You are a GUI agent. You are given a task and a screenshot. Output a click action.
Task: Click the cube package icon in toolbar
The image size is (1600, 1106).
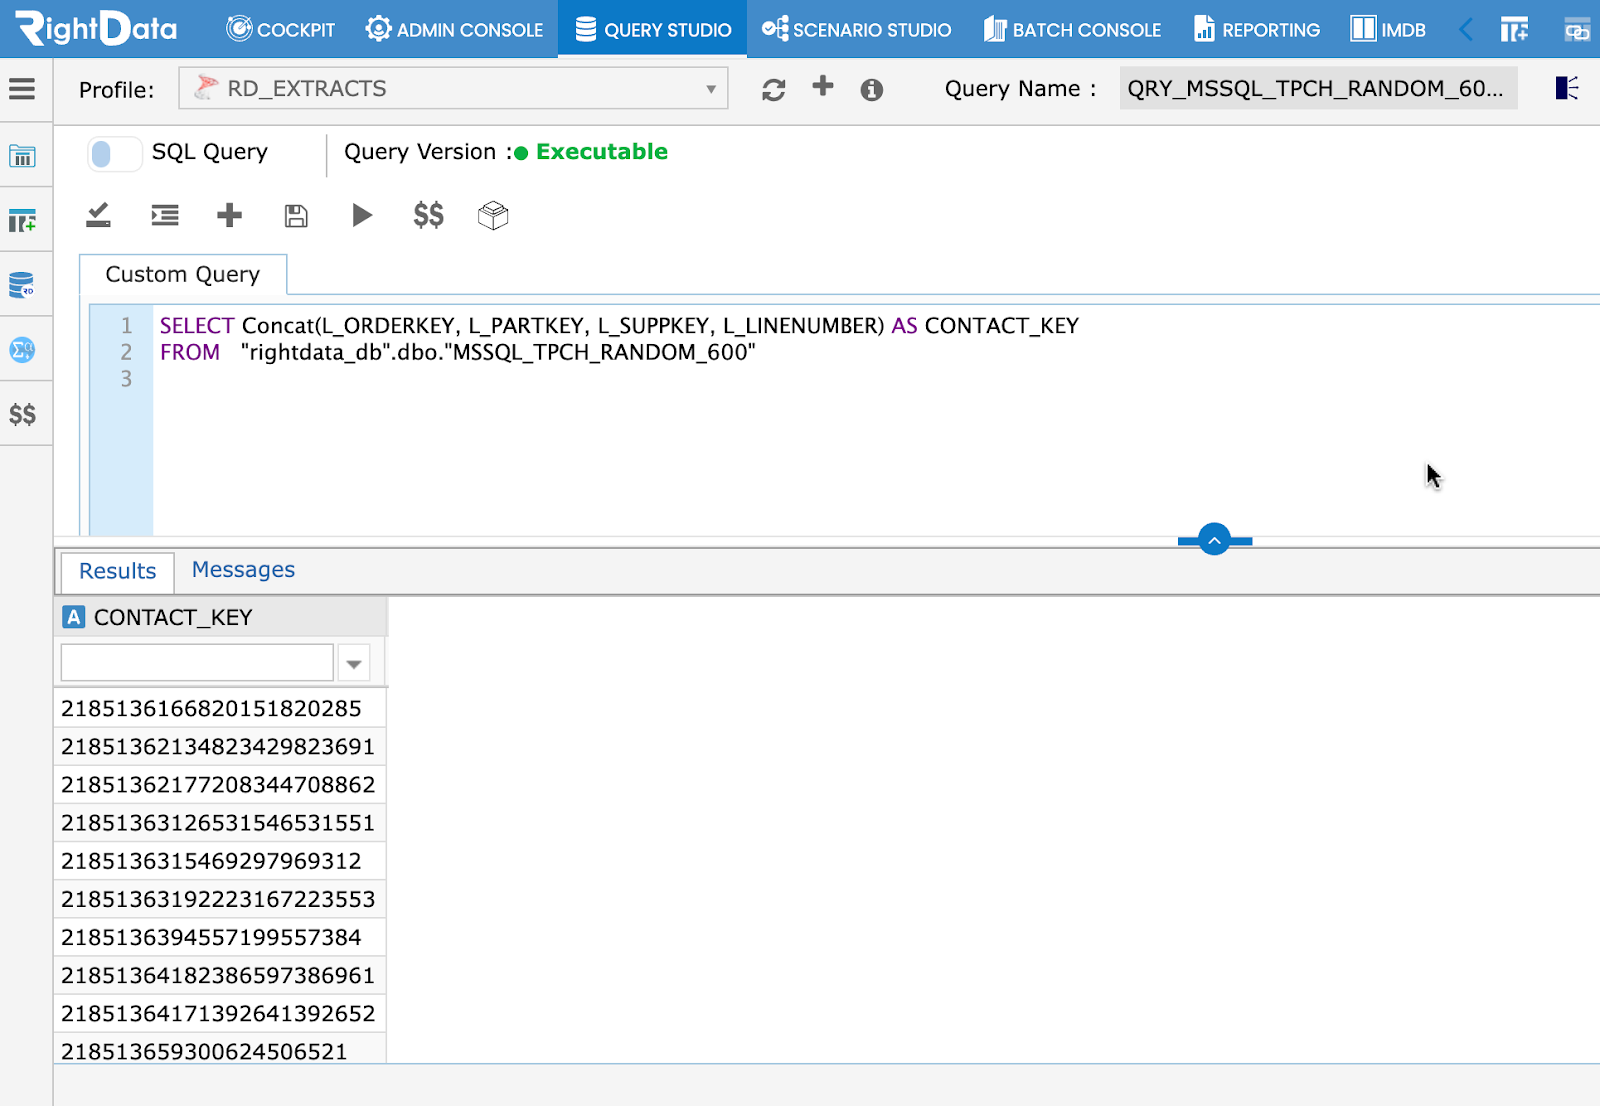pyautogui.click(x=493, y=215)
